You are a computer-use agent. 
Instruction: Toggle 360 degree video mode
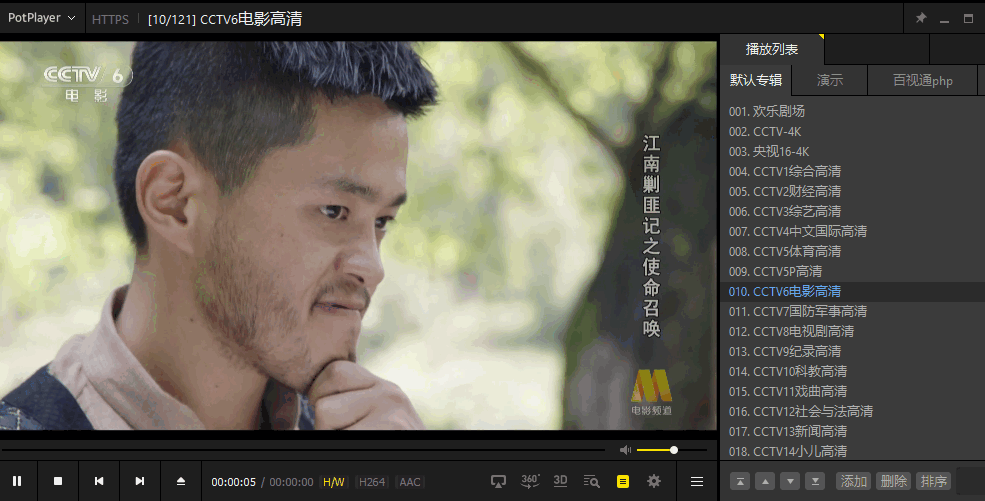click(x=530, y=481)
